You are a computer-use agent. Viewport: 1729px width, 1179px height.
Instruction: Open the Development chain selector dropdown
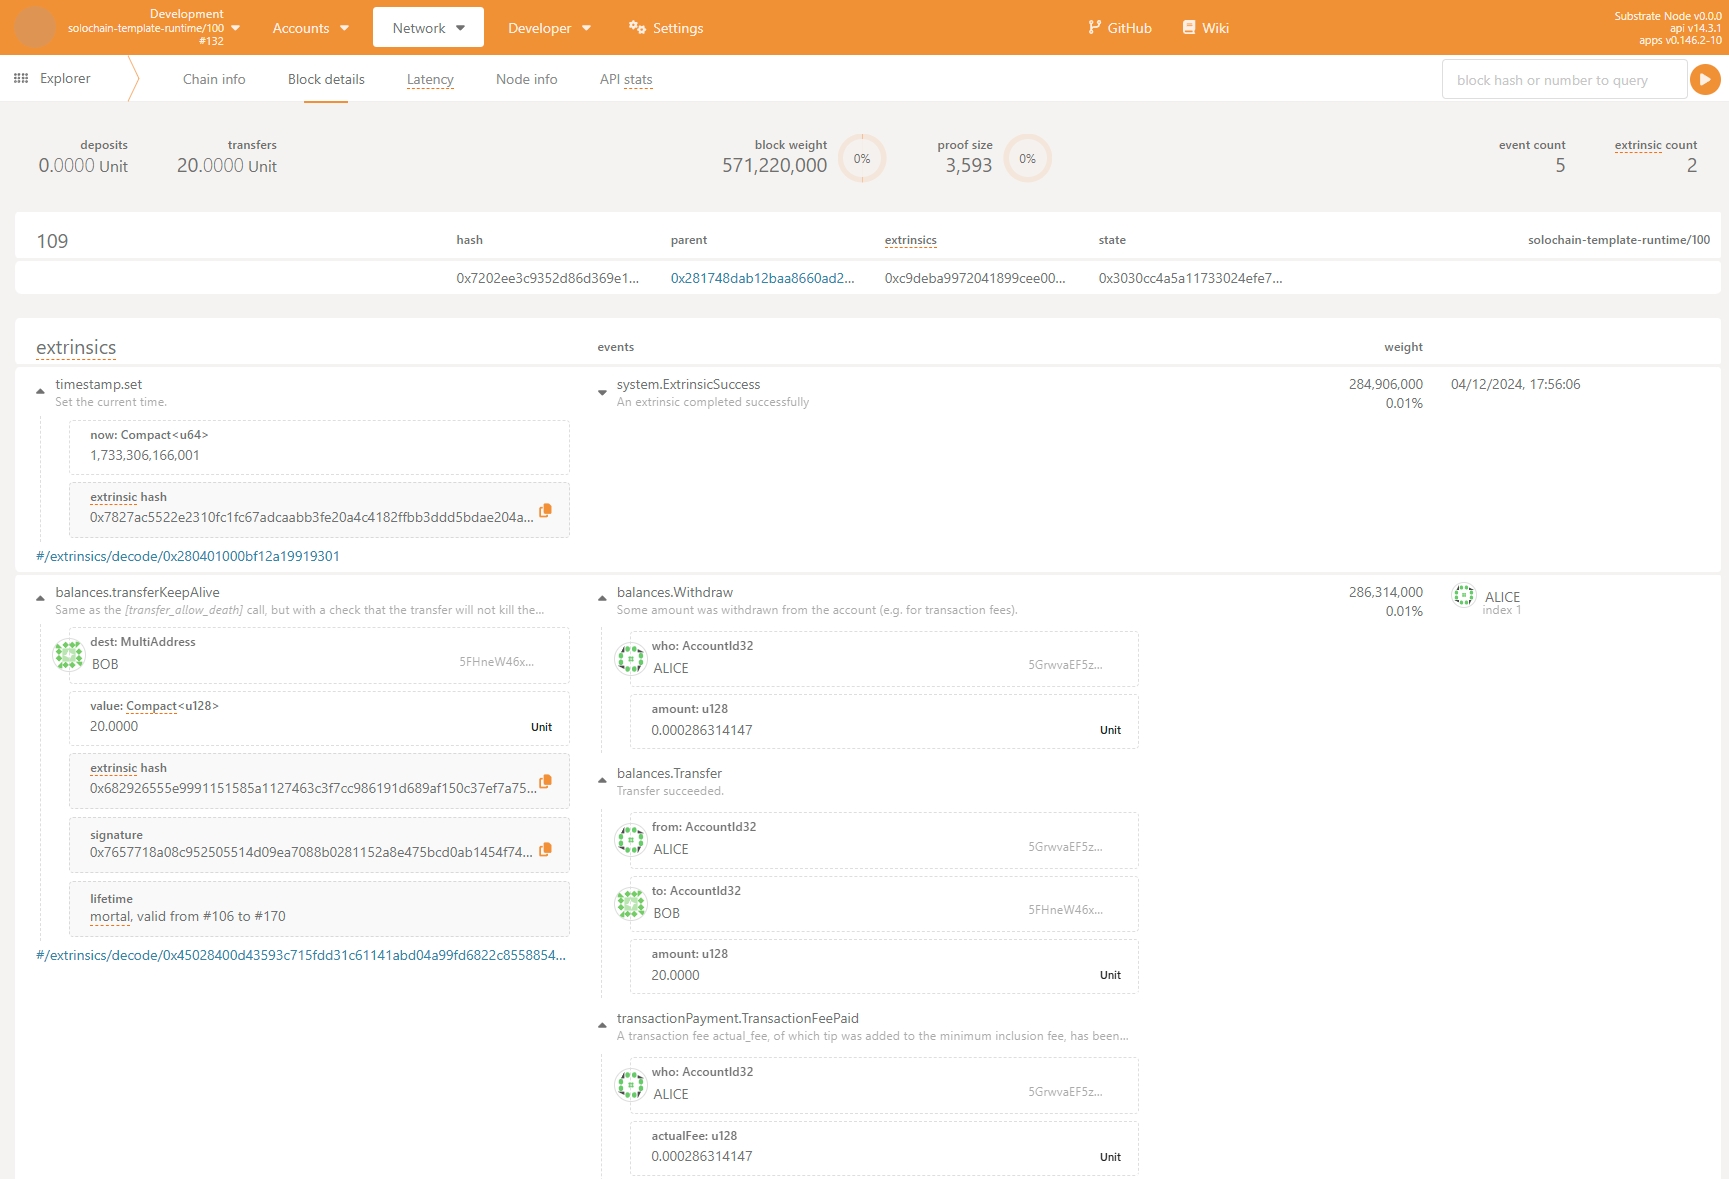click(x=154, y=27)
